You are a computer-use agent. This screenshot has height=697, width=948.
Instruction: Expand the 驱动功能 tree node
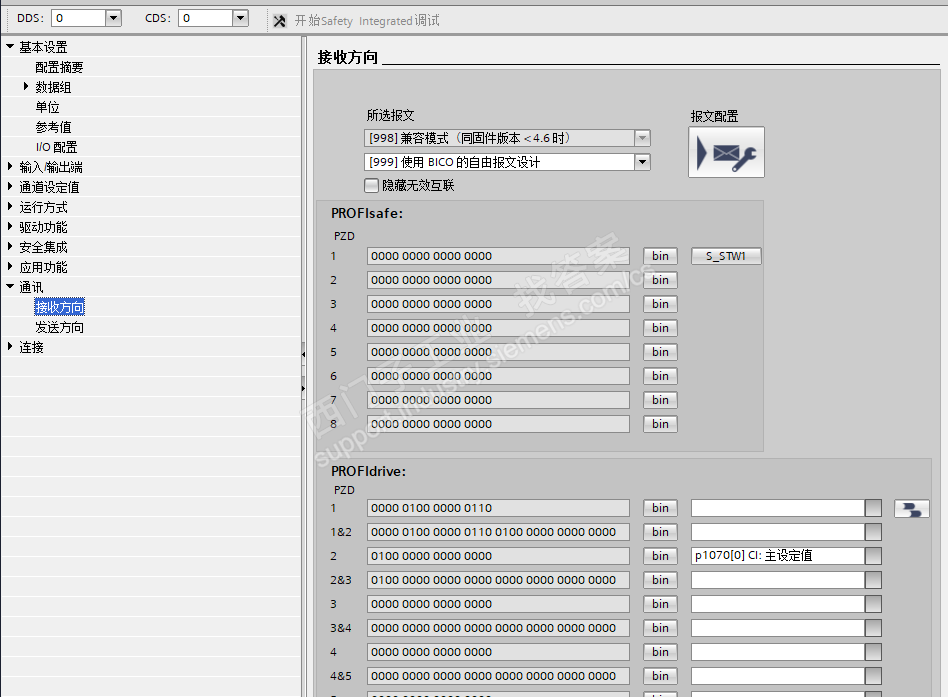click(x=10, y=226)
